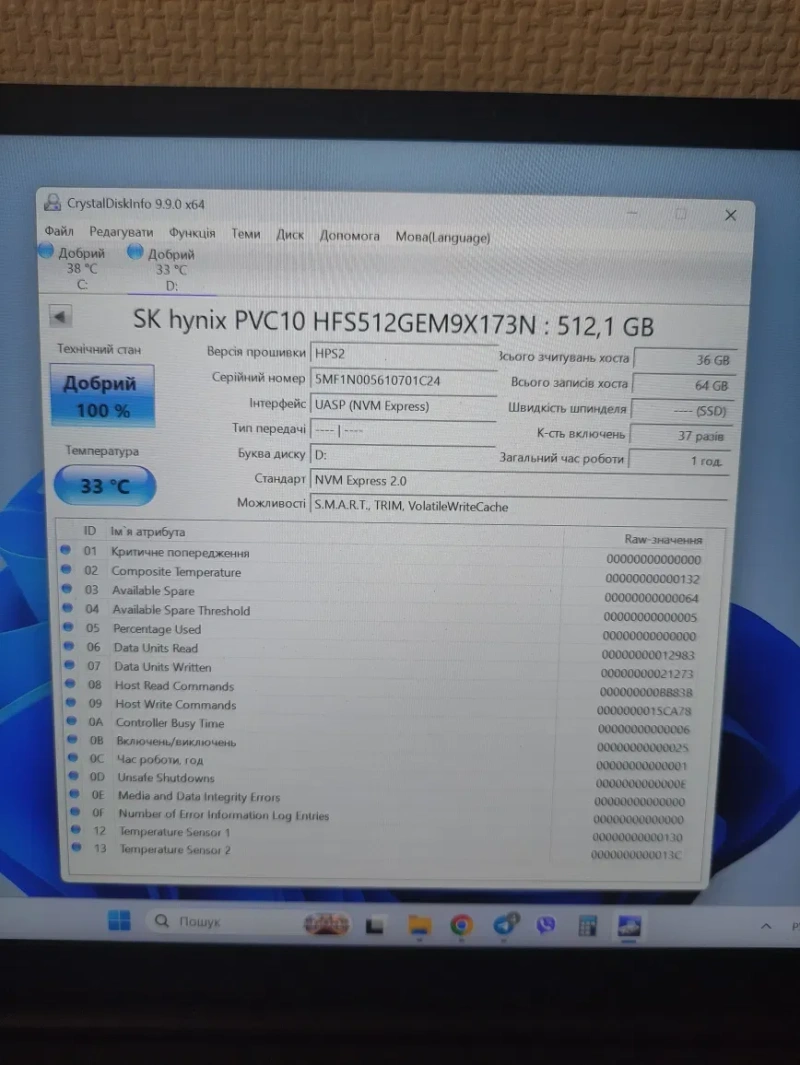Open the Windows Start menu
Viewport: 800px width, 1065px height.
pos(120,920)
